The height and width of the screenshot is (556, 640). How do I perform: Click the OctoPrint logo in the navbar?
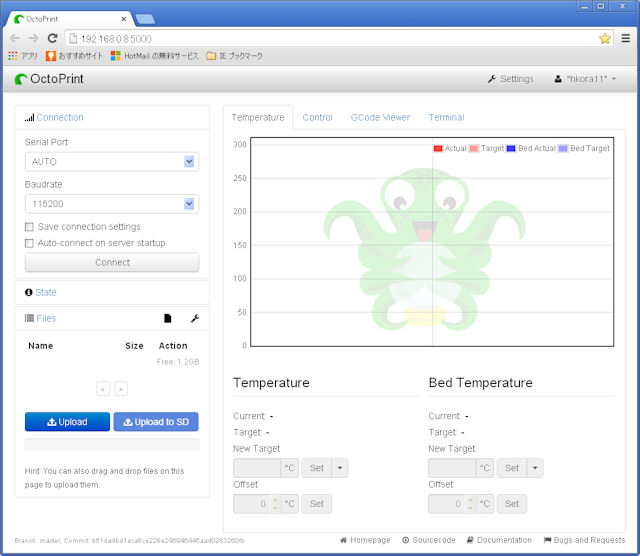coord(49,79)
